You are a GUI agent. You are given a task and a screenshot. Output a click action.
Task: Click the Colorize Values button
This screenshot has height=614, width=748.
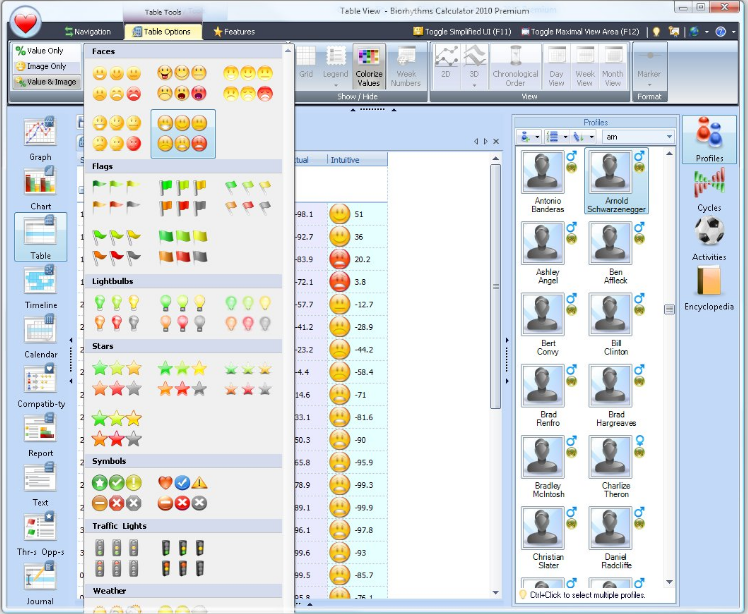tap(369, 67)
